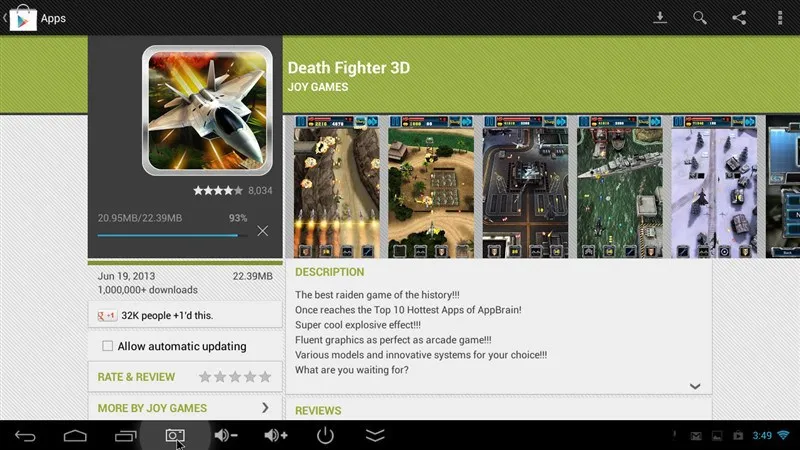The width and height of the screenshot is (800, 450).
Task: Enable Allow automatic updating checkbox
Action: pyautogui.click(x=107, y=346)
